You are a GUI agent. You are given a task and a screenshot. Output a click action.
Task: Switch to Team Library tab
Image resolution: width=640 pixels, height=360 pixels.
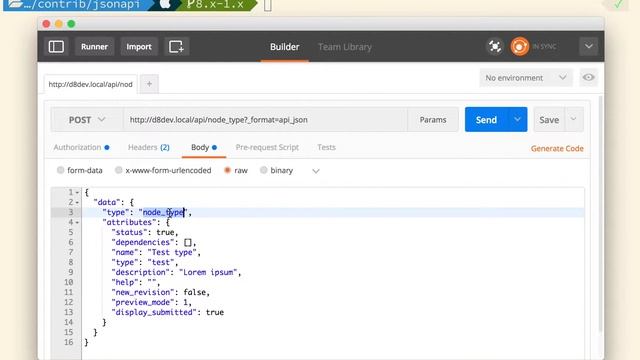click(345, 47)
